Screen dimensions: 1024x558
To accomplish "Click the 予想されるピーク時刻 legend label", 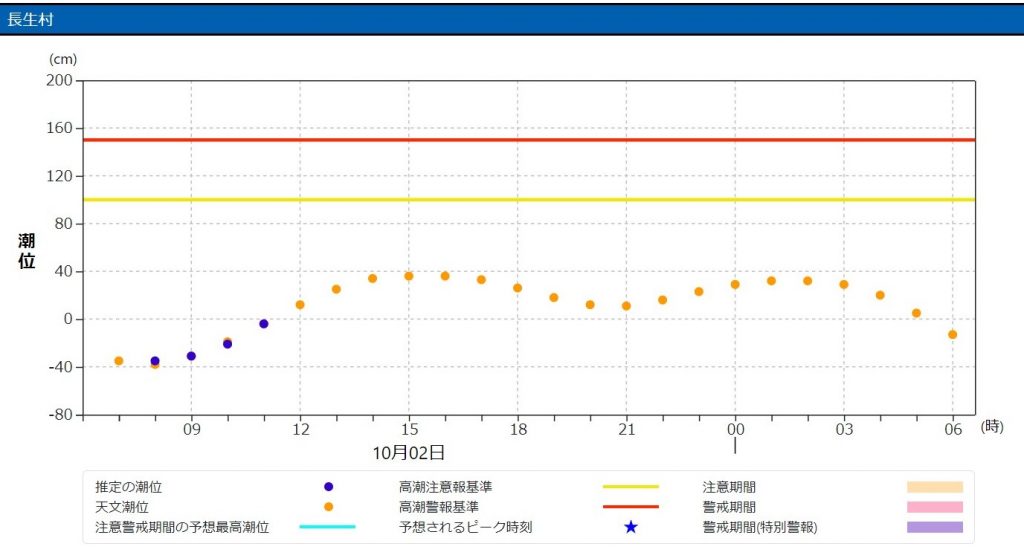I will pos(466,527).
